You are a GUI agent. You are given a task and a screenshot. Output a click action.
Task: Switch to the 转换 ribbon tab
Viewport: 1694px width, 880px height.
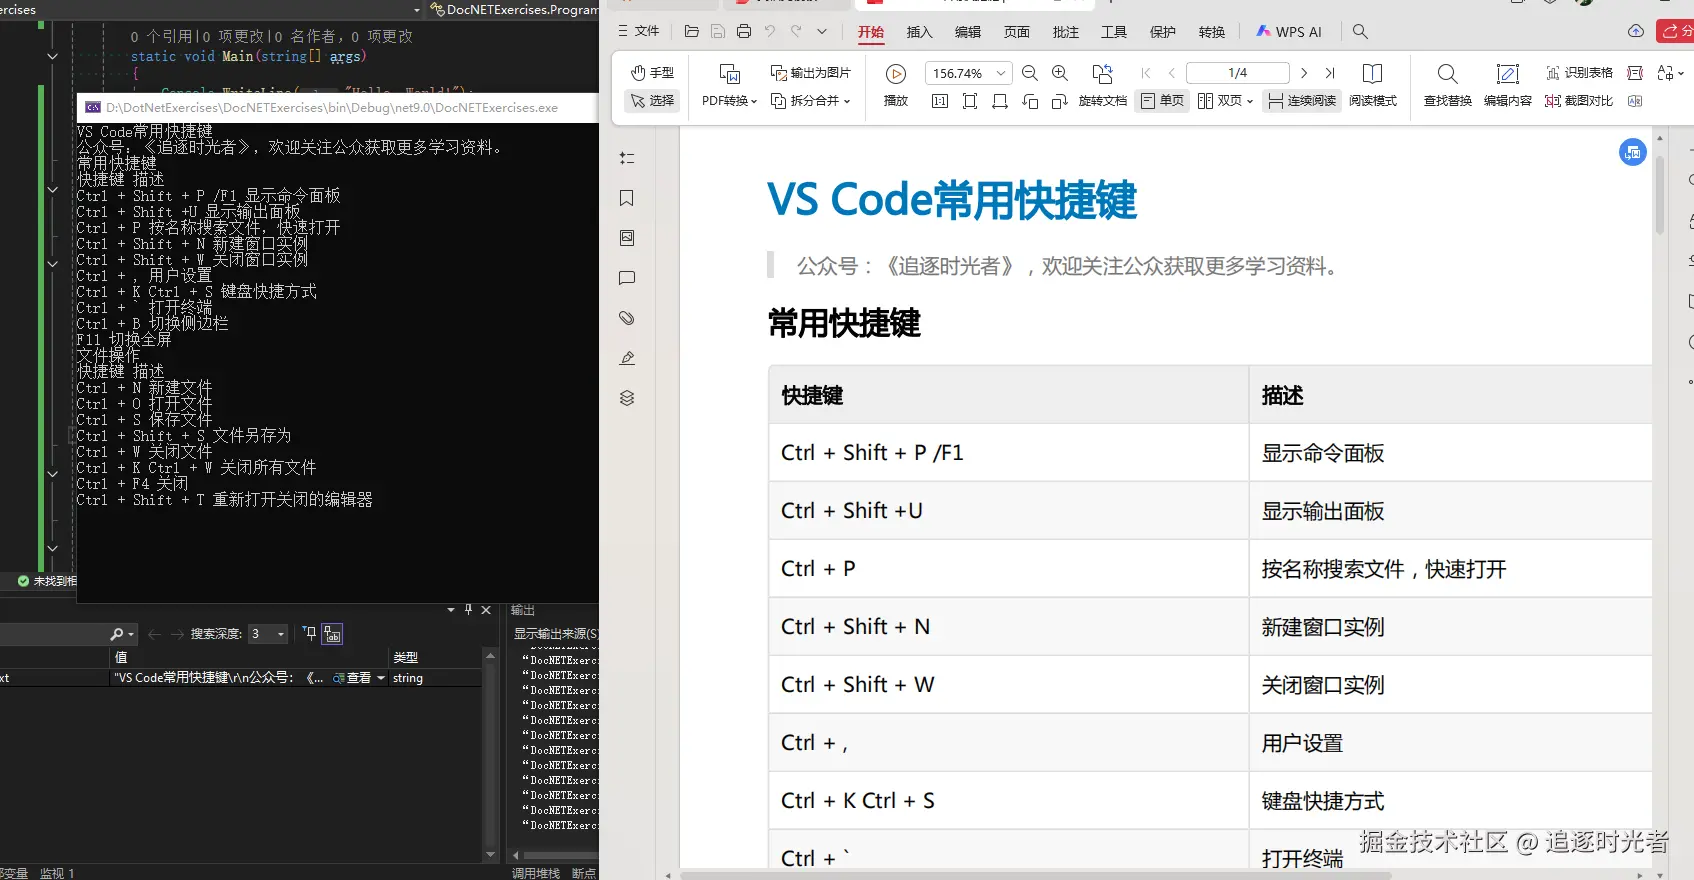1212,32
